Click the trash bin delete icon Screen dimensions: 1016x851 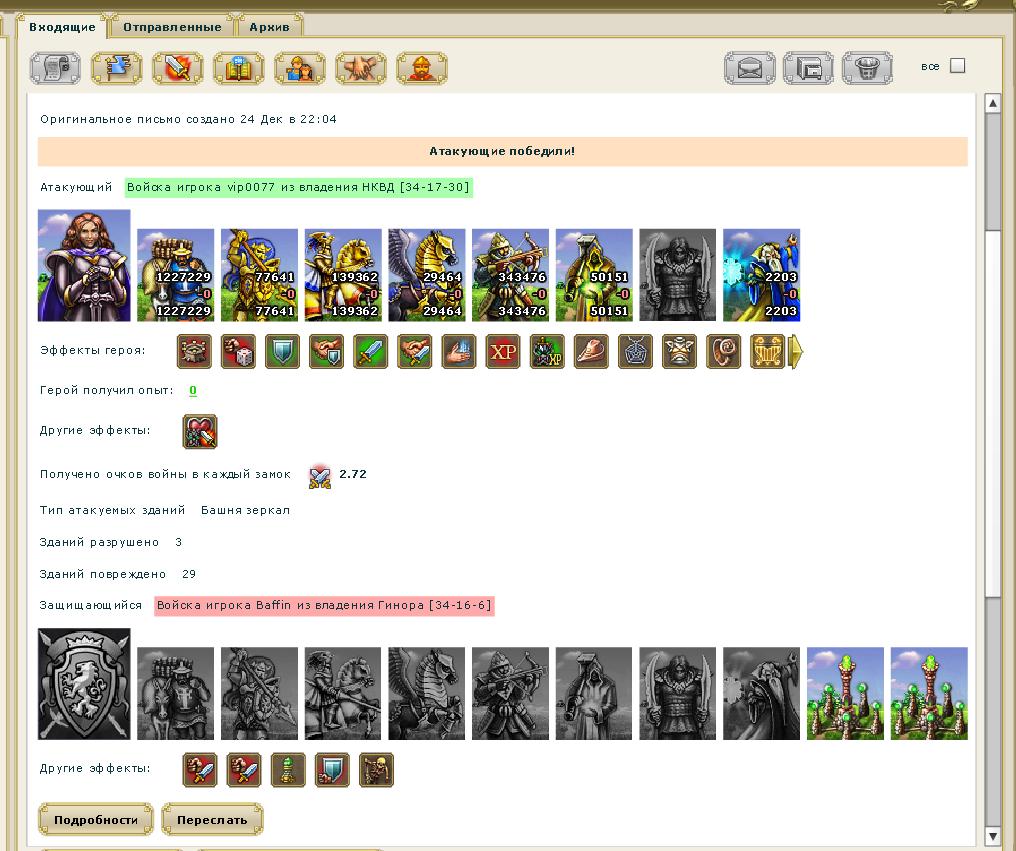point(867,68)
